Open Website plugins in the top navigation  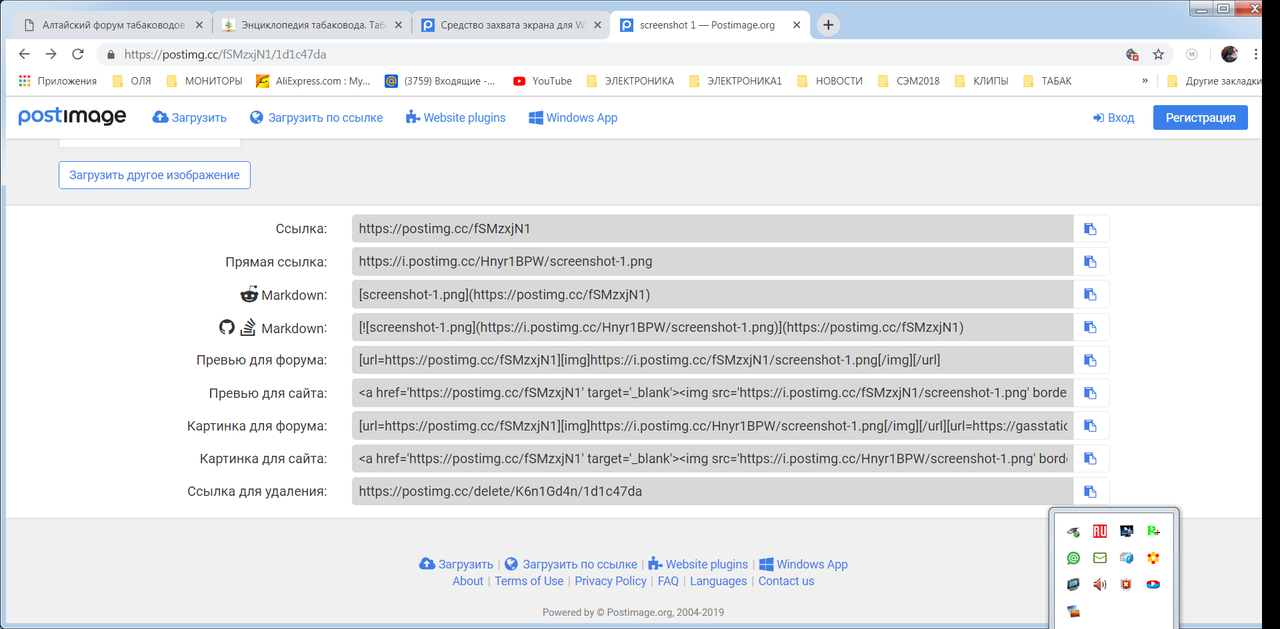tap(456, 118)
